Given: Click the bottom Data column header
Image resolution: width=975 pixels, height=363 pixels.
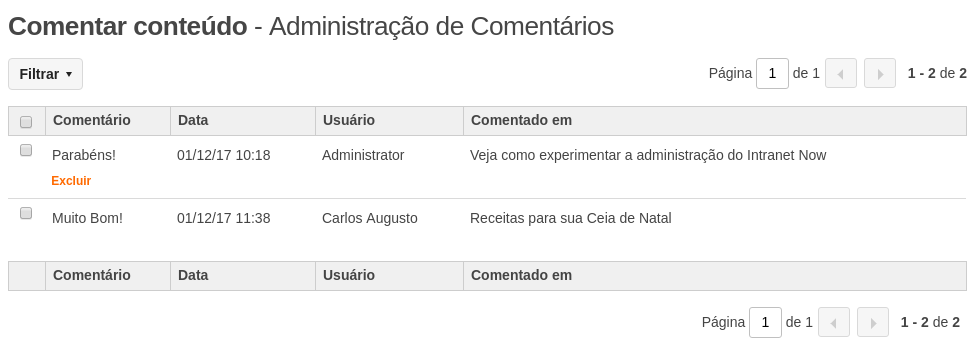Looking at the screenshot, I should pos(193,275).
